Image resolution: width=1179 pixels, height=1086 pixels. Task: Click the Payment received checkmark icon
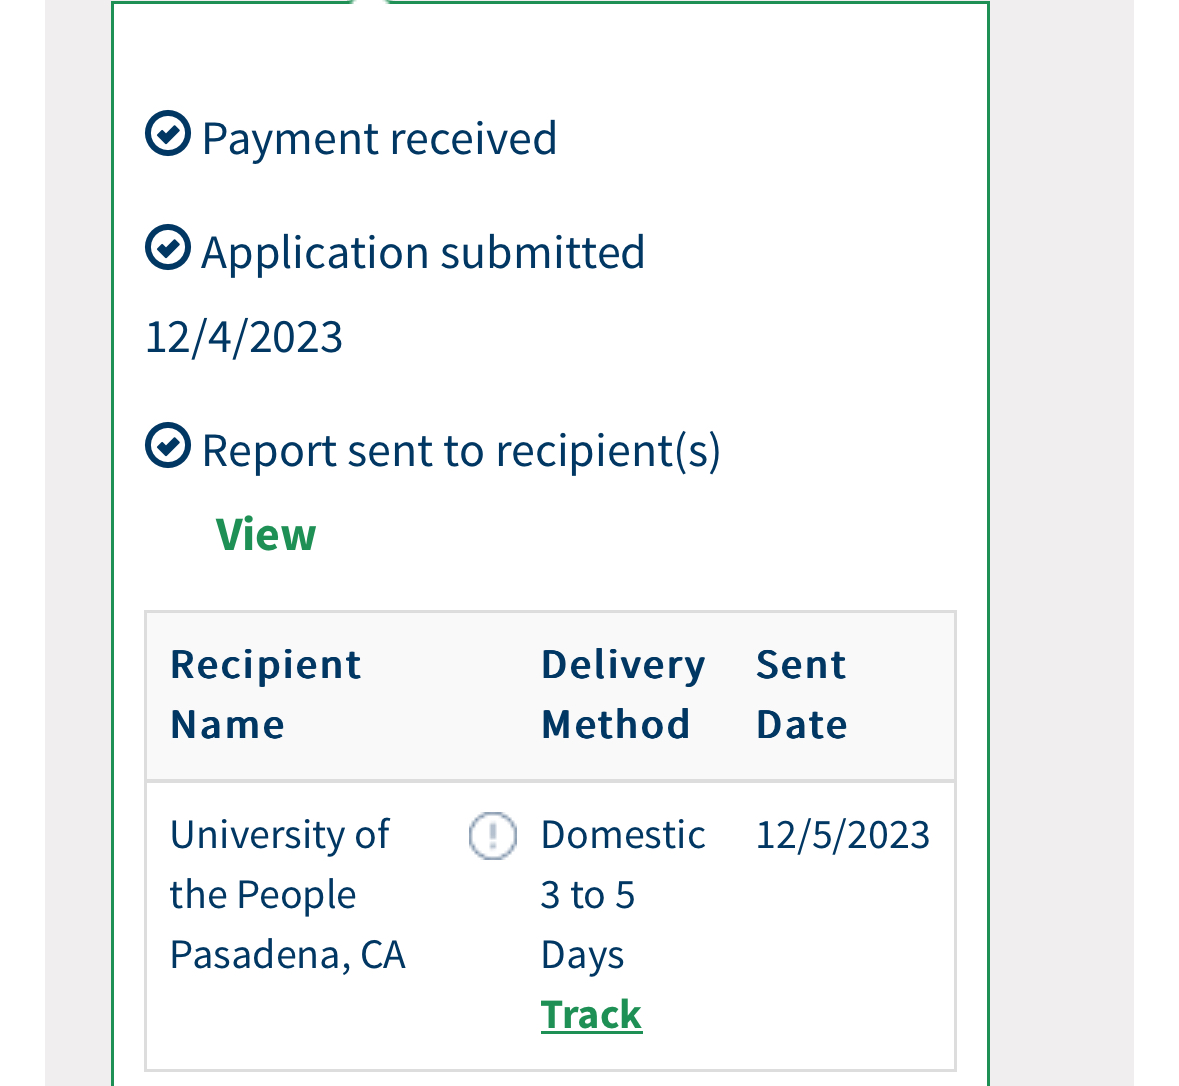[168, 134]
